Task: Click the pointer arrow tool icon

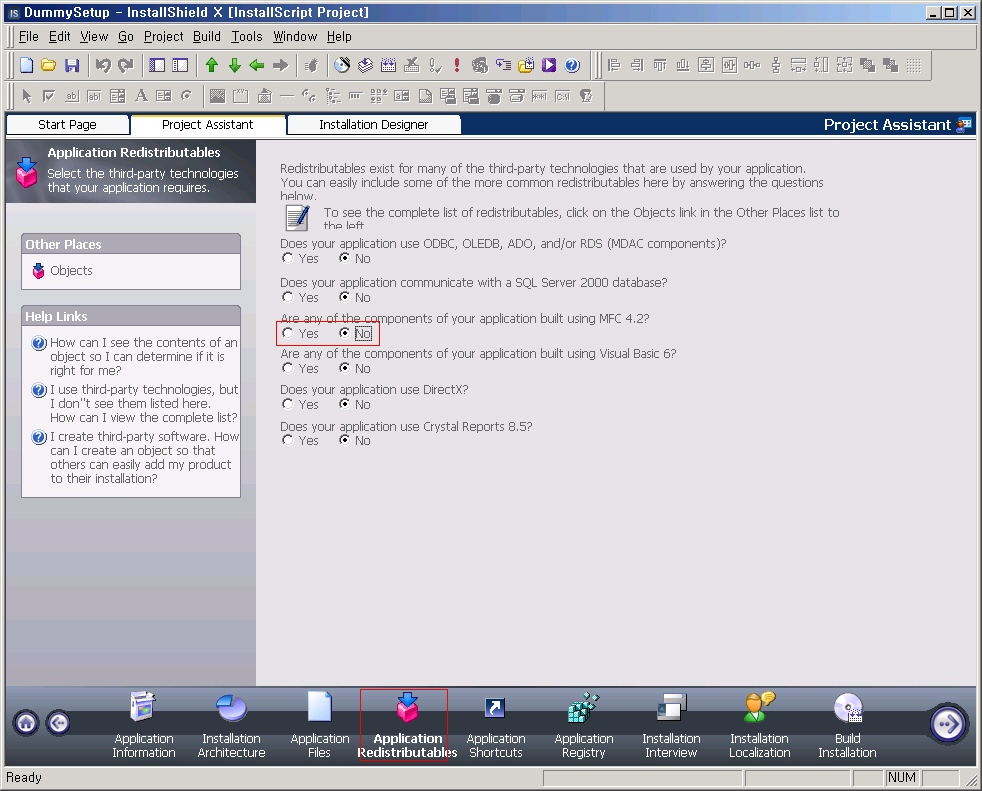Action: [26, 96]
